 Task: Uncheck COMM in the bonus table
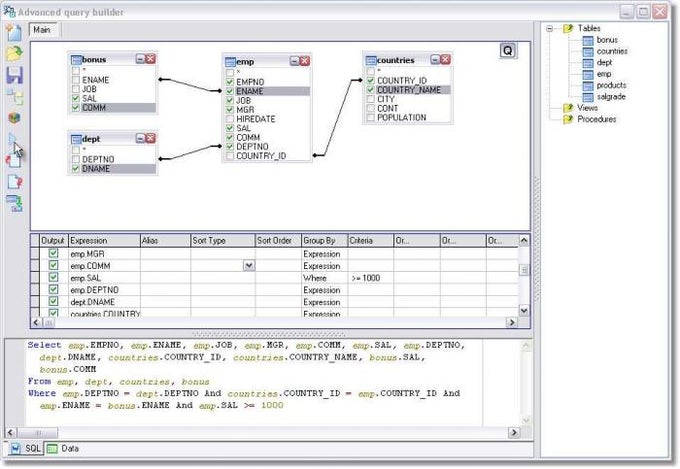tap(76, 108)
